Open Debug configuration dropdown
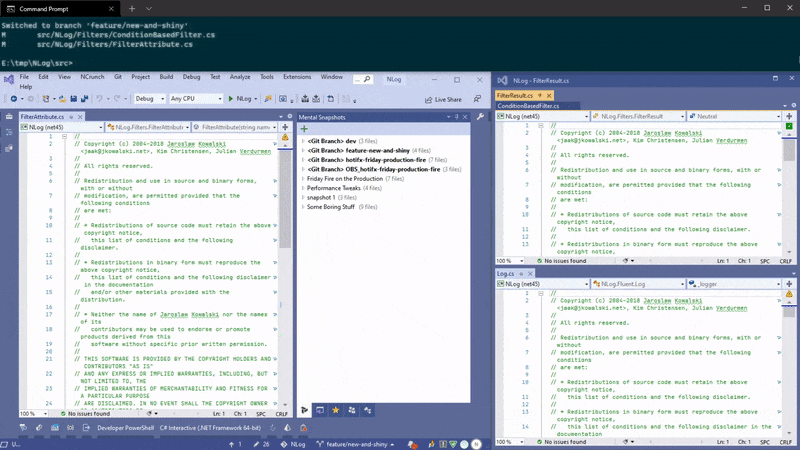Image resolution: width=800 pixels, height=450 pixels. pos(150,99)
